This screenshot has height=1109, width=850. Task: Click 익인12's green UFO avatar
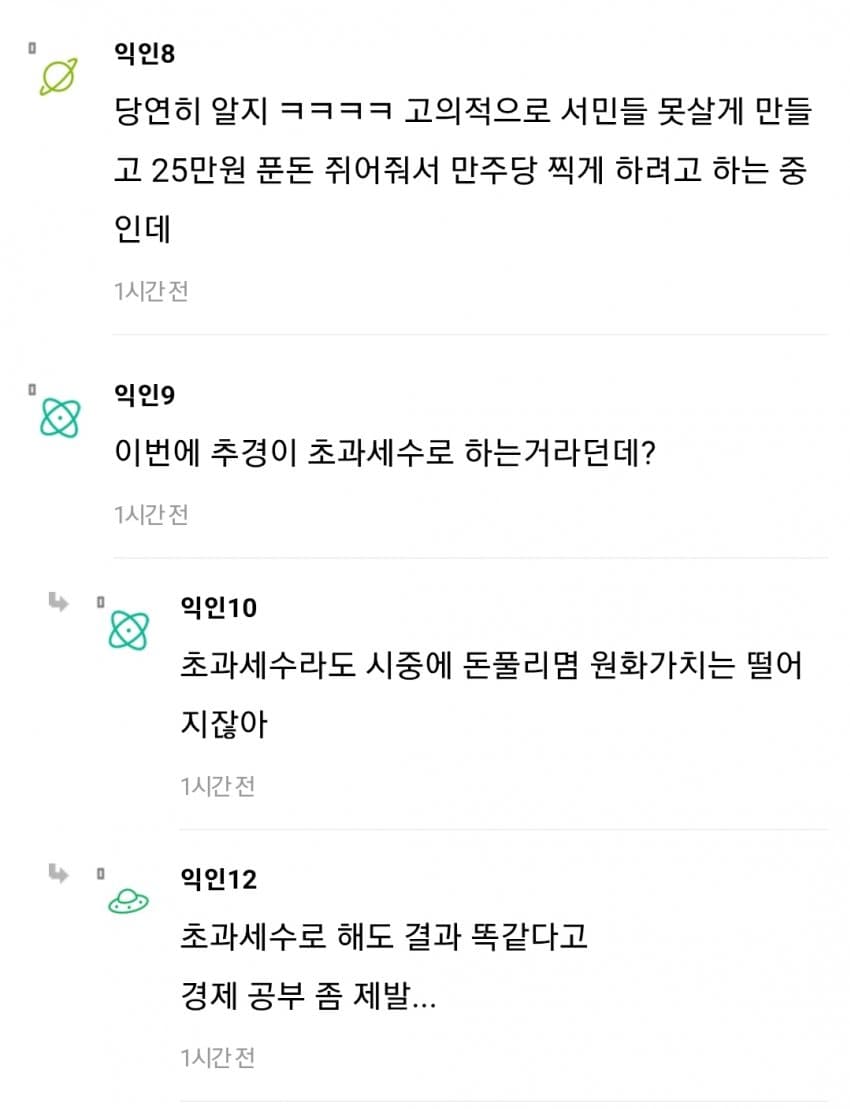128,902
